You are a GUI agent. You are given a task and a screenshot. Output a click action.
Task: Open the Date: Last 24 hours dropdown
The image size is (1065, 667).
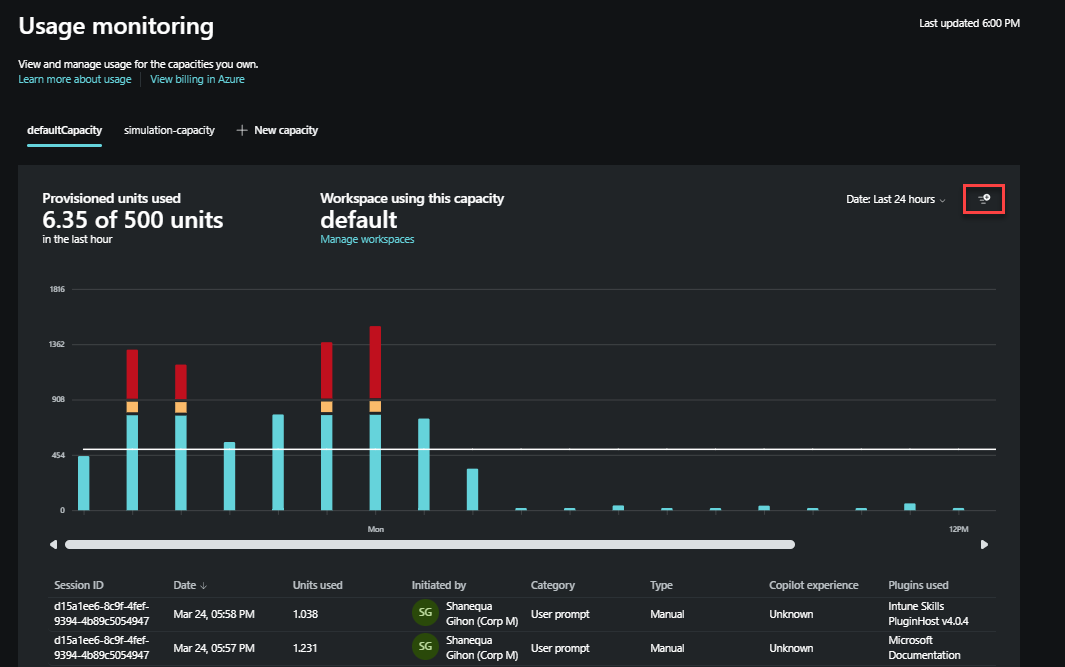pyautogui.click(x=895, y=199)
